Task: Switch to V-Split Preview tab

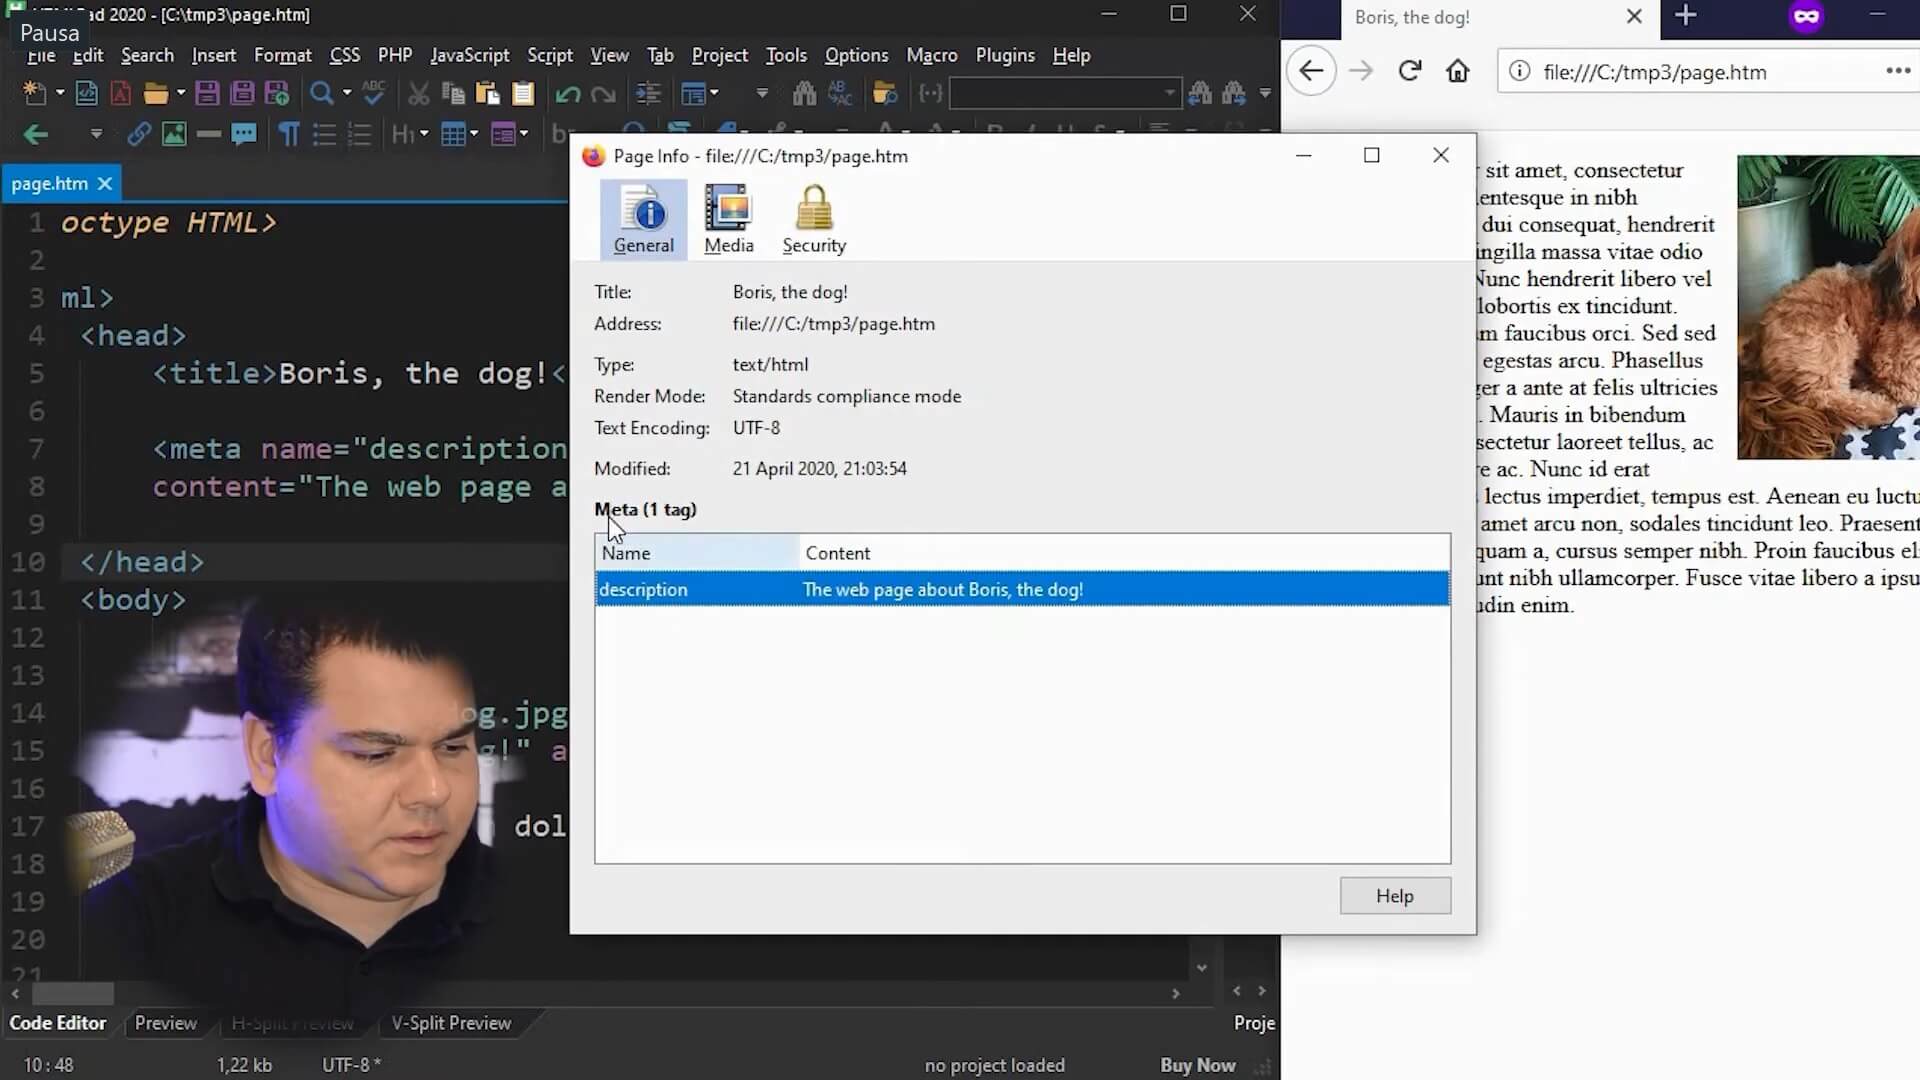Action: point(451,1023)
